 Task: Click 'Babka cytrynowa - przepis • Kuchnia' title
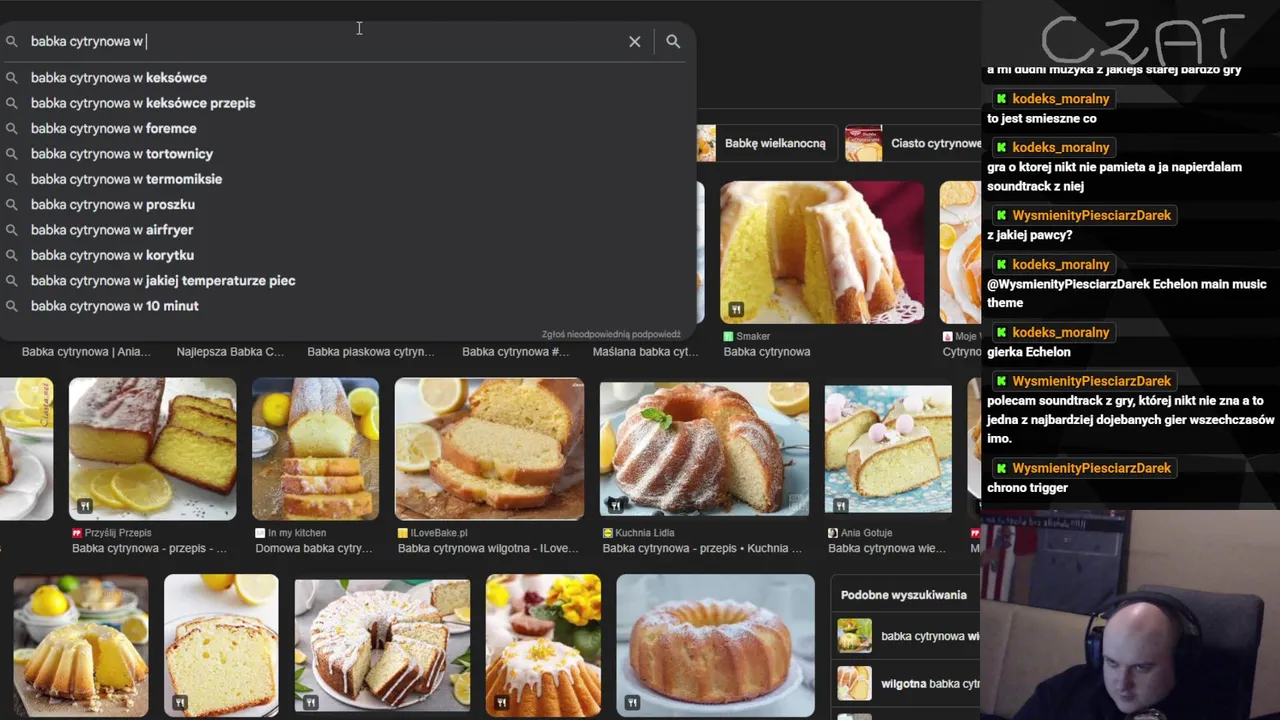tap(702, 549)
